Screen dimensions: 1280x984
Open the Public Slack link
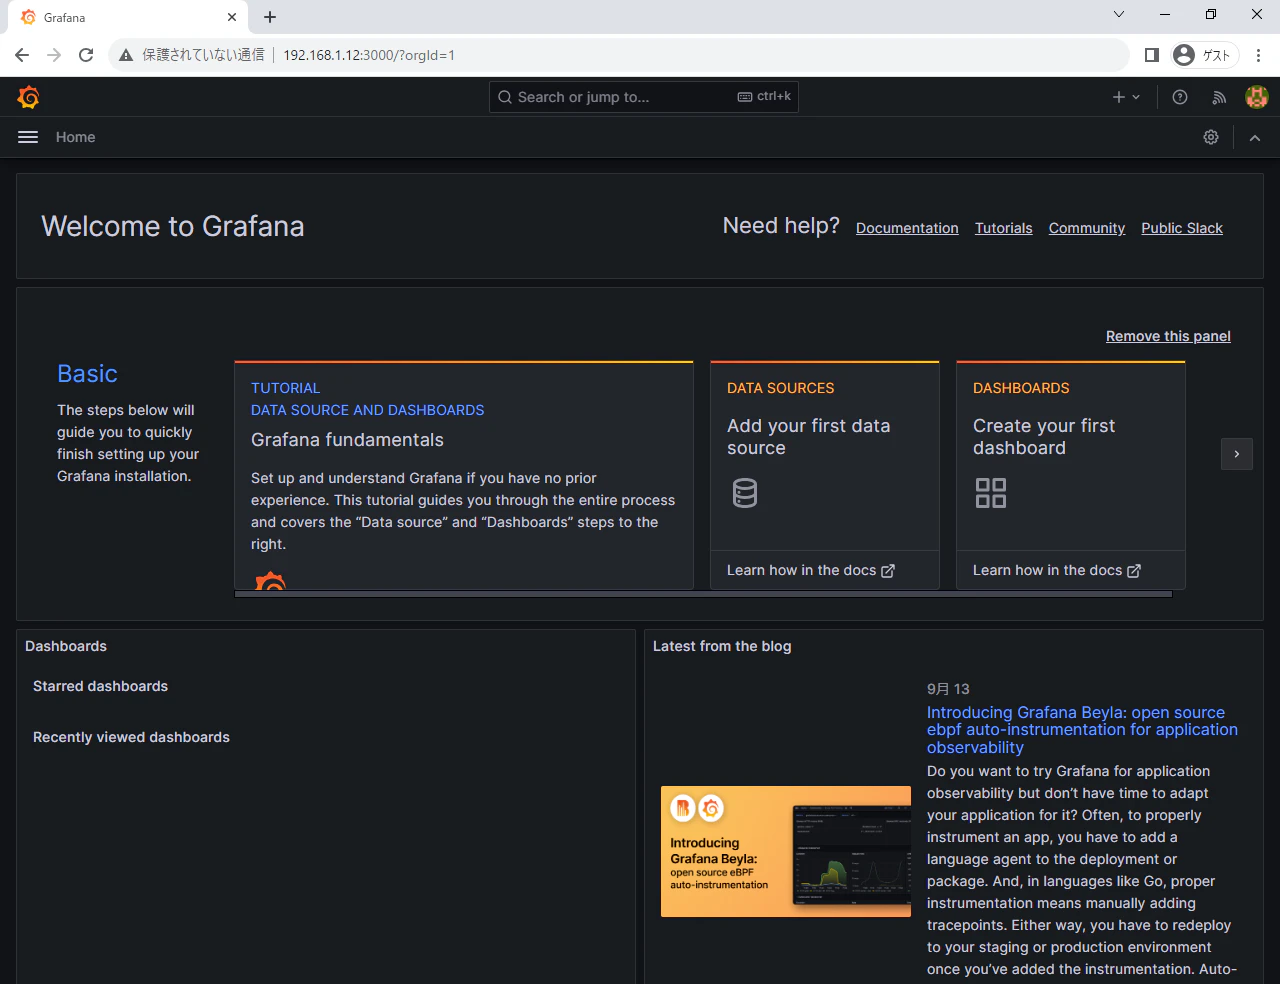[x=1182, y=228]
